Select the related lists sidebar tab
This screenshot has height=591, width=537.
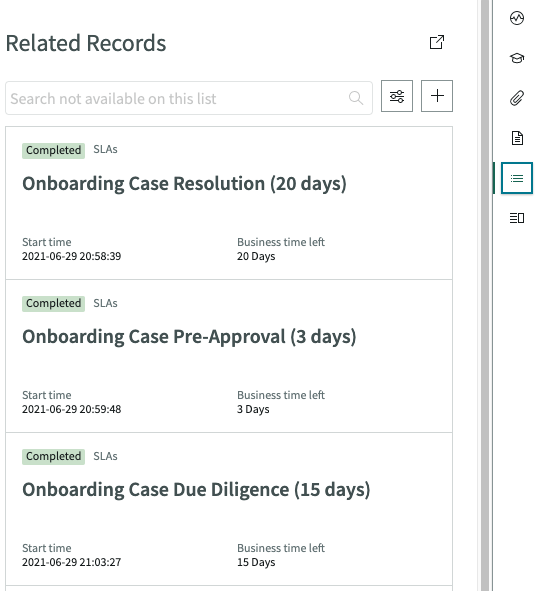(517, 178)
